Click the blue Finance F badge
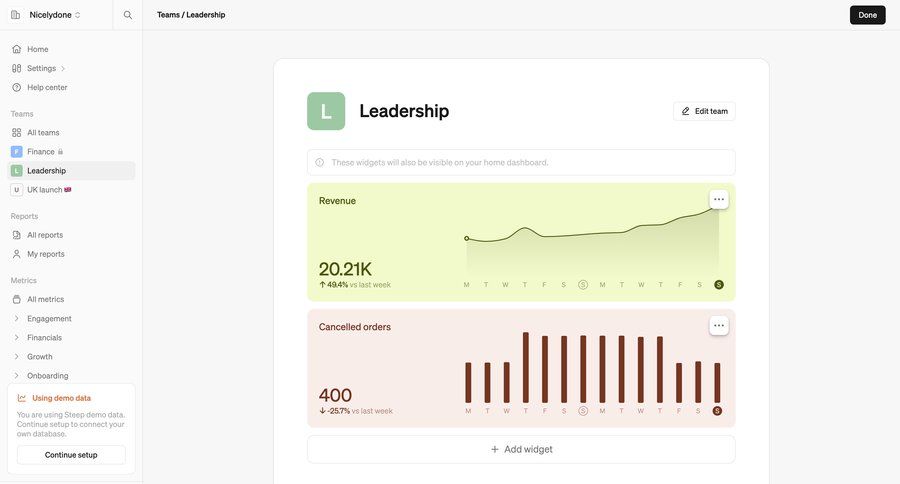This screenshot has width=900, height=484. [x=17, y=152]
